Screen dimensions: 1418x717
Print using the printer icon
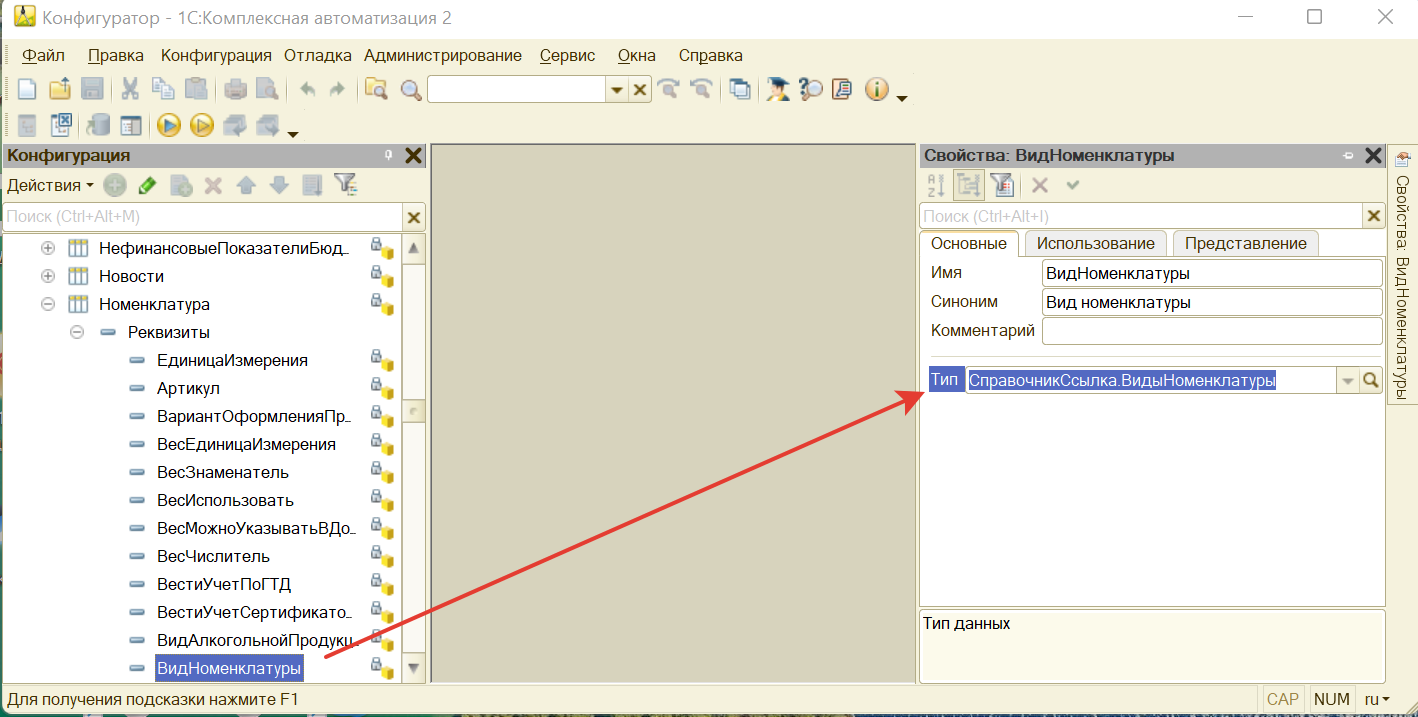tap(235, 89)
